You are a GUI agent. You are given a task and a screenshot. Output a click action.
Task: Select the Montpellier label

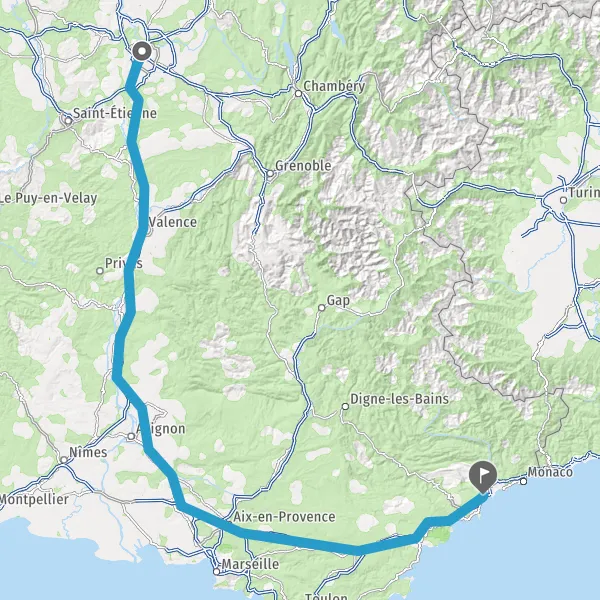tap(34, 499)
